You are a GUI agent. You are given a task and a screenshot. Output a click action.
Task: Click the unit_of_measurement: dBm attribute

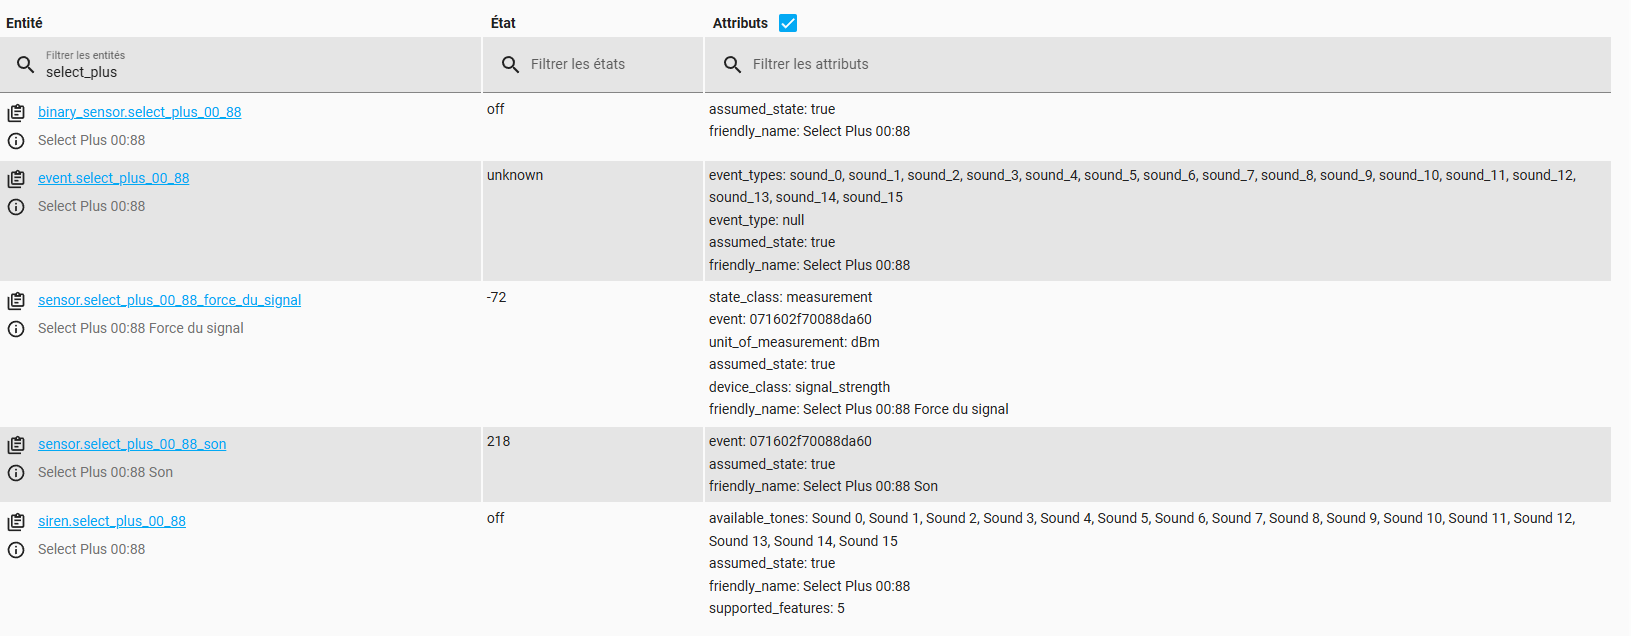click(x=794, y=342)
